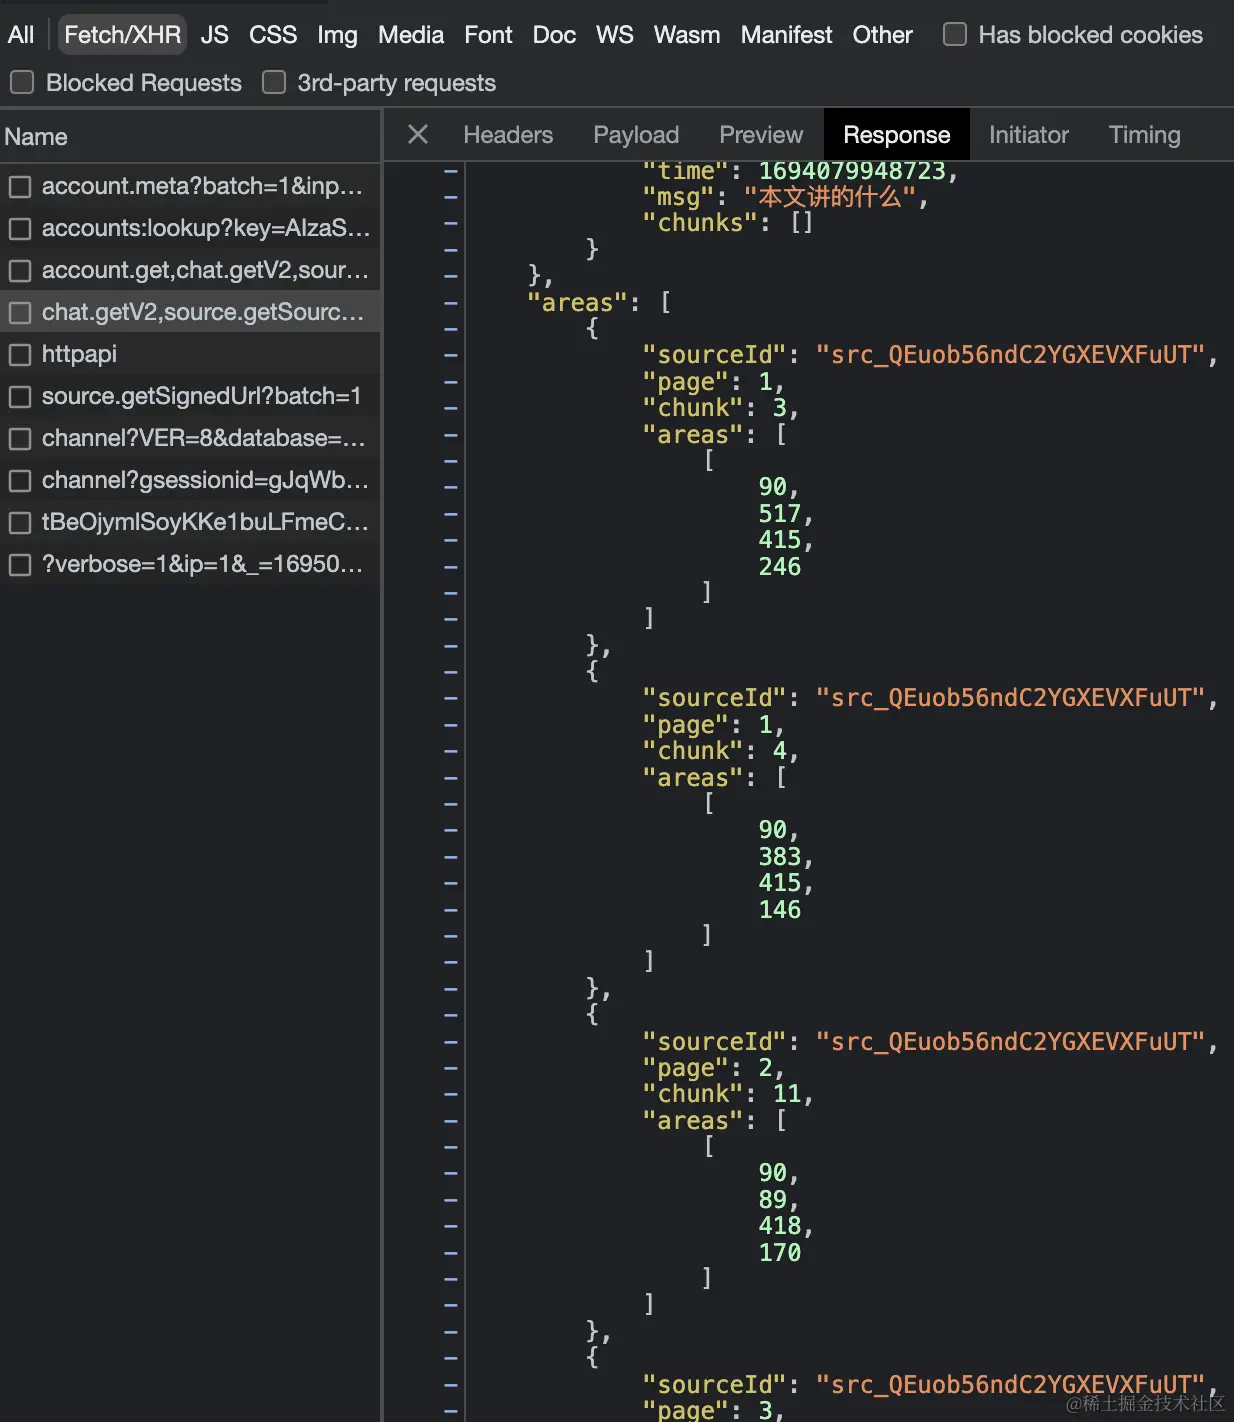Filter requests by Font
The width and height of the screenshot is (1234, 1422).
pos(488,35)
